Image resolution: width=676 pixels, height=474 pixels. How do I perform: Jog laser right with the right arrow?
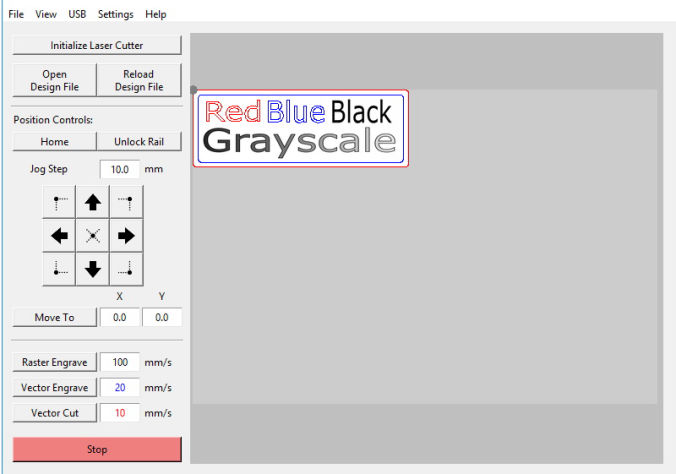[126, 235]
